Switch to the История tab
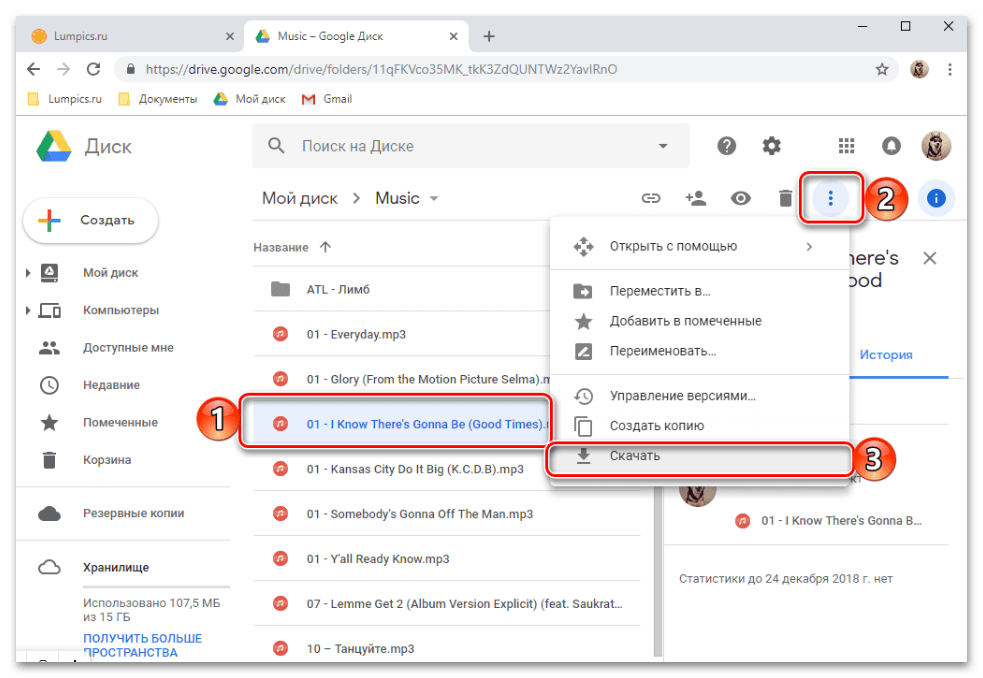983x678 pixels. [886, 355]
